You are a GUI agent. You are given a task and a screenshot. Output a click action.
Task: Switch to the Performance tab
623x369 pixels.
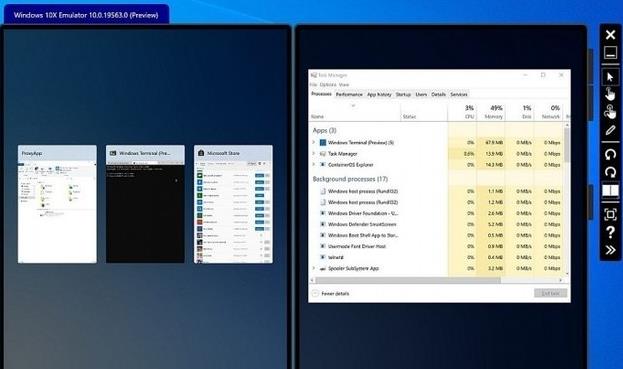pos(349,95)
